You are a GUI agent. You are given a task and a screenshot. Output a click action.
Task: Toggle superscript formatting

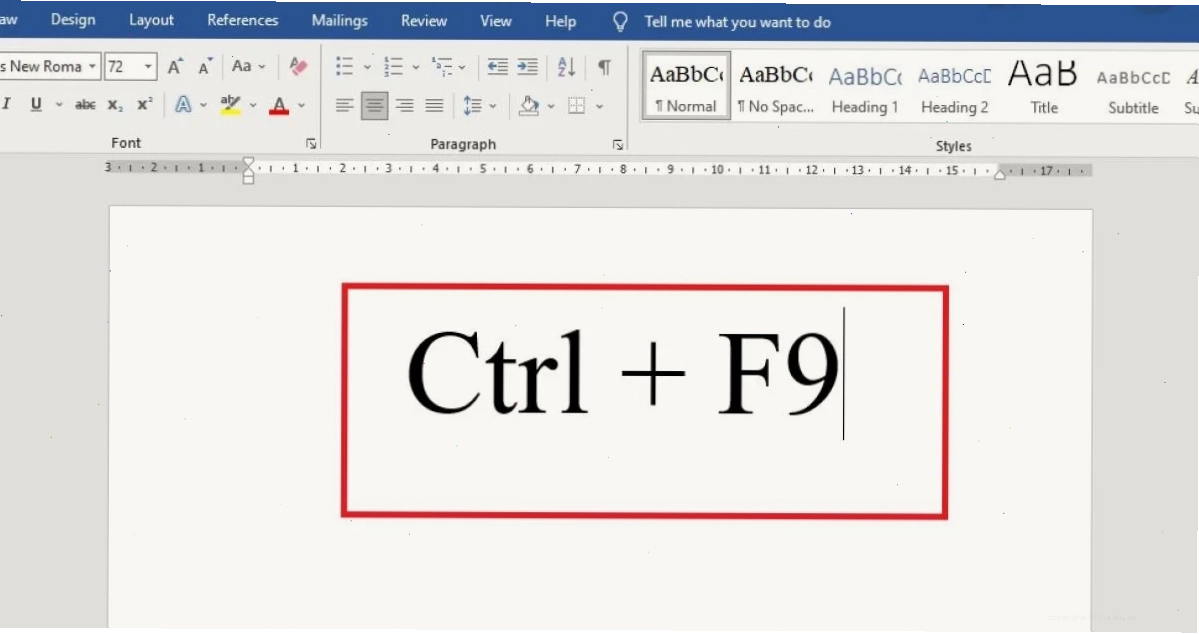click(x=145, y=104)
